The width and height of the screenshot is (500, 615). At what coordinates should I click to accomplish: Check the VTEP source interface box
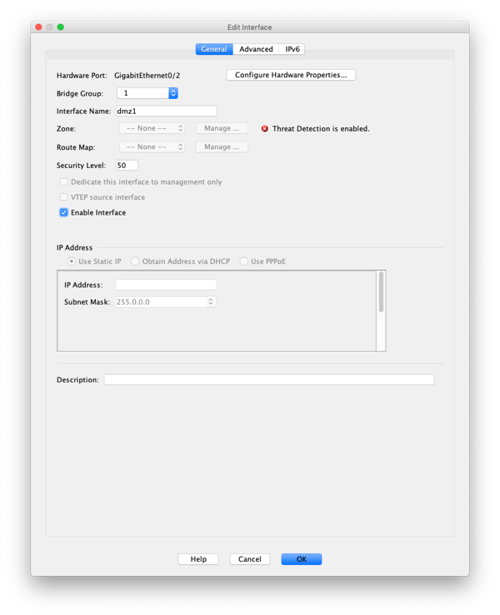click(x=64, y=197)
